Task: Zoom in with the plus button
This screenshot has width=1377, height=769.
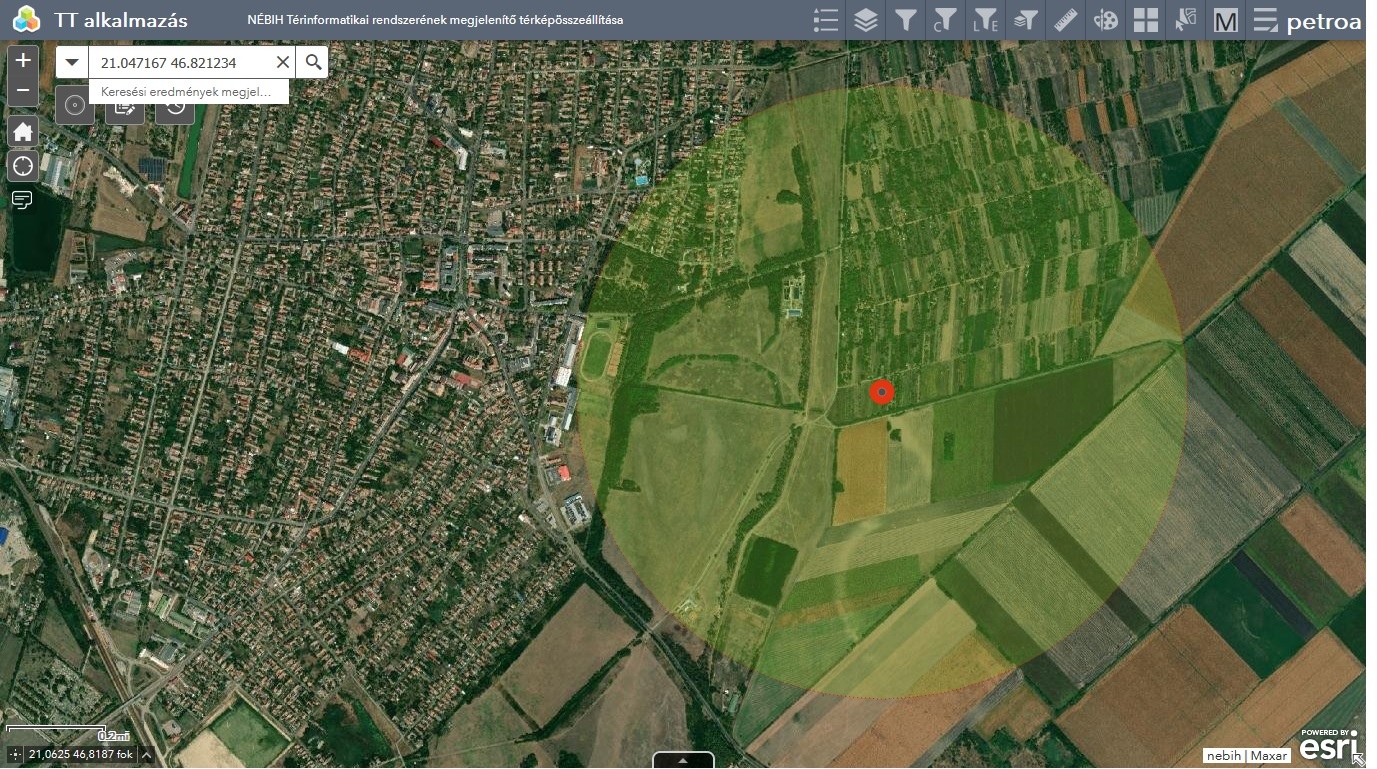Action: [23, 60]
